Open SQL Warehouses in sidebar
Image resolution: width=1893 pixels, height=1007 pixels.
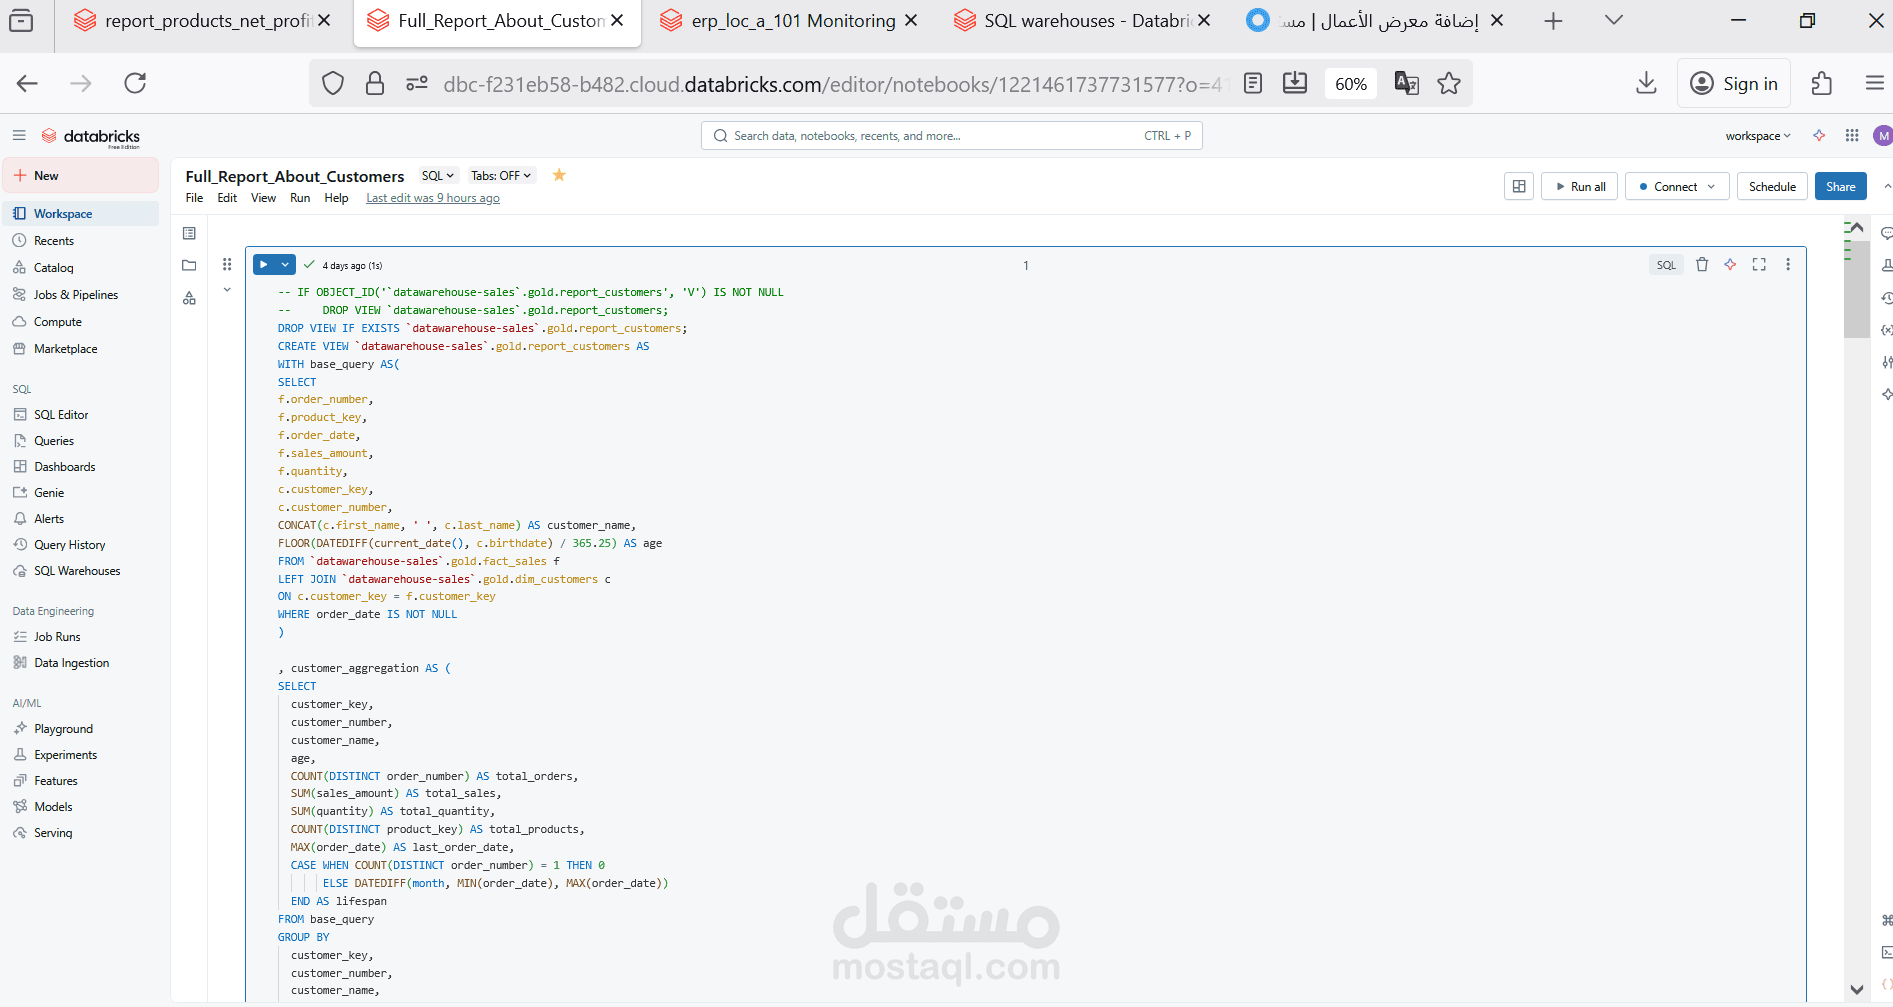80,571
